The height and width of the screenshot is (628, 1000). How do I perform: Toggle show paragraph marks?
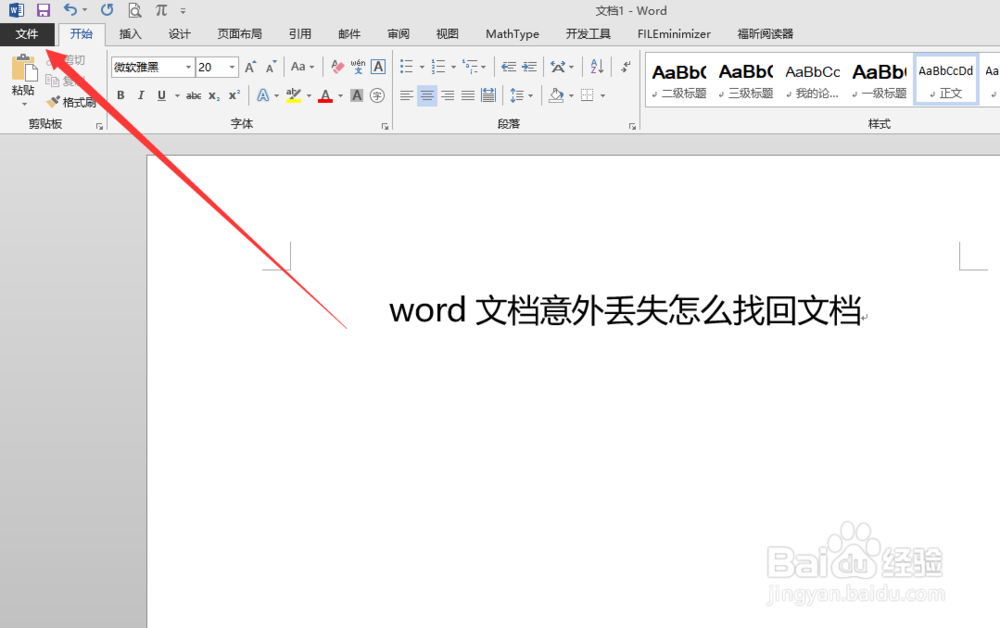[x=627, y=67]
